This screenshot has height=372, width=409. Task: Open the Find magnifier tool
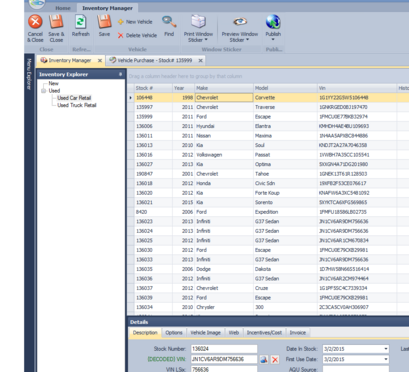[169, 22]
